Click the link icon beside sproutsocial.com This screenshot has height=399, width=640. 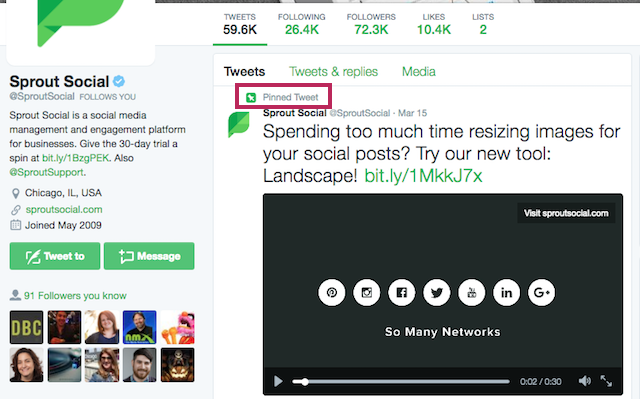point(16,210)
